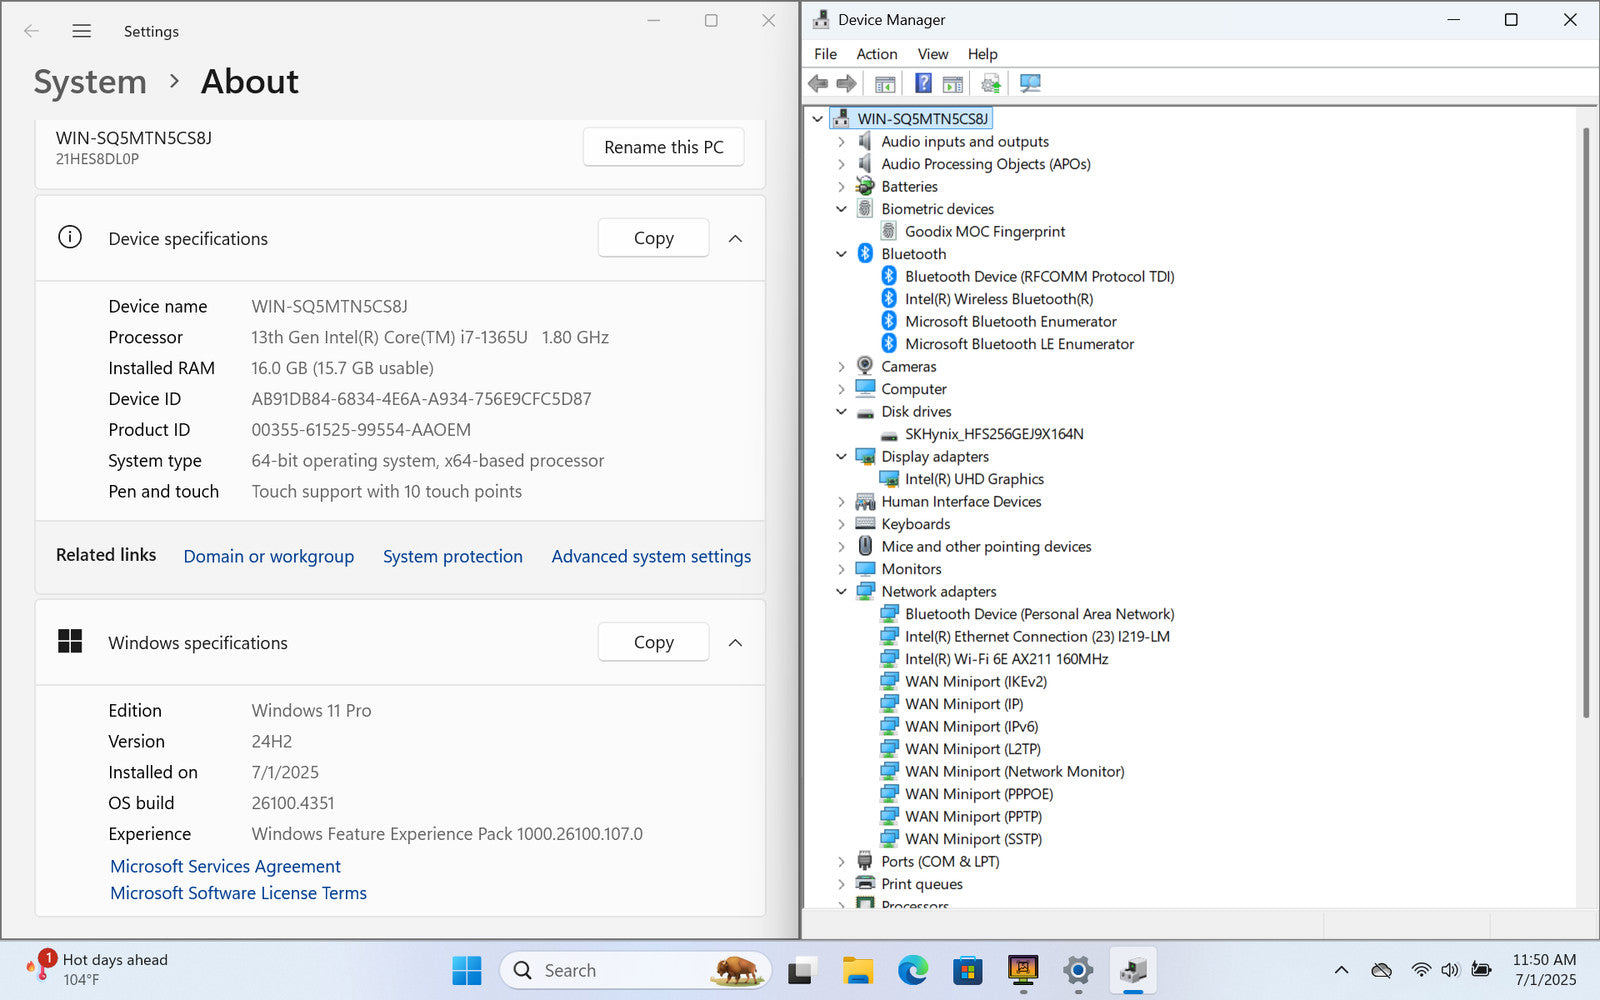Viewport: 1600px width, 1000px height.
Task: Open the Advanced system settings link
Action: click(x=651, y=556)
